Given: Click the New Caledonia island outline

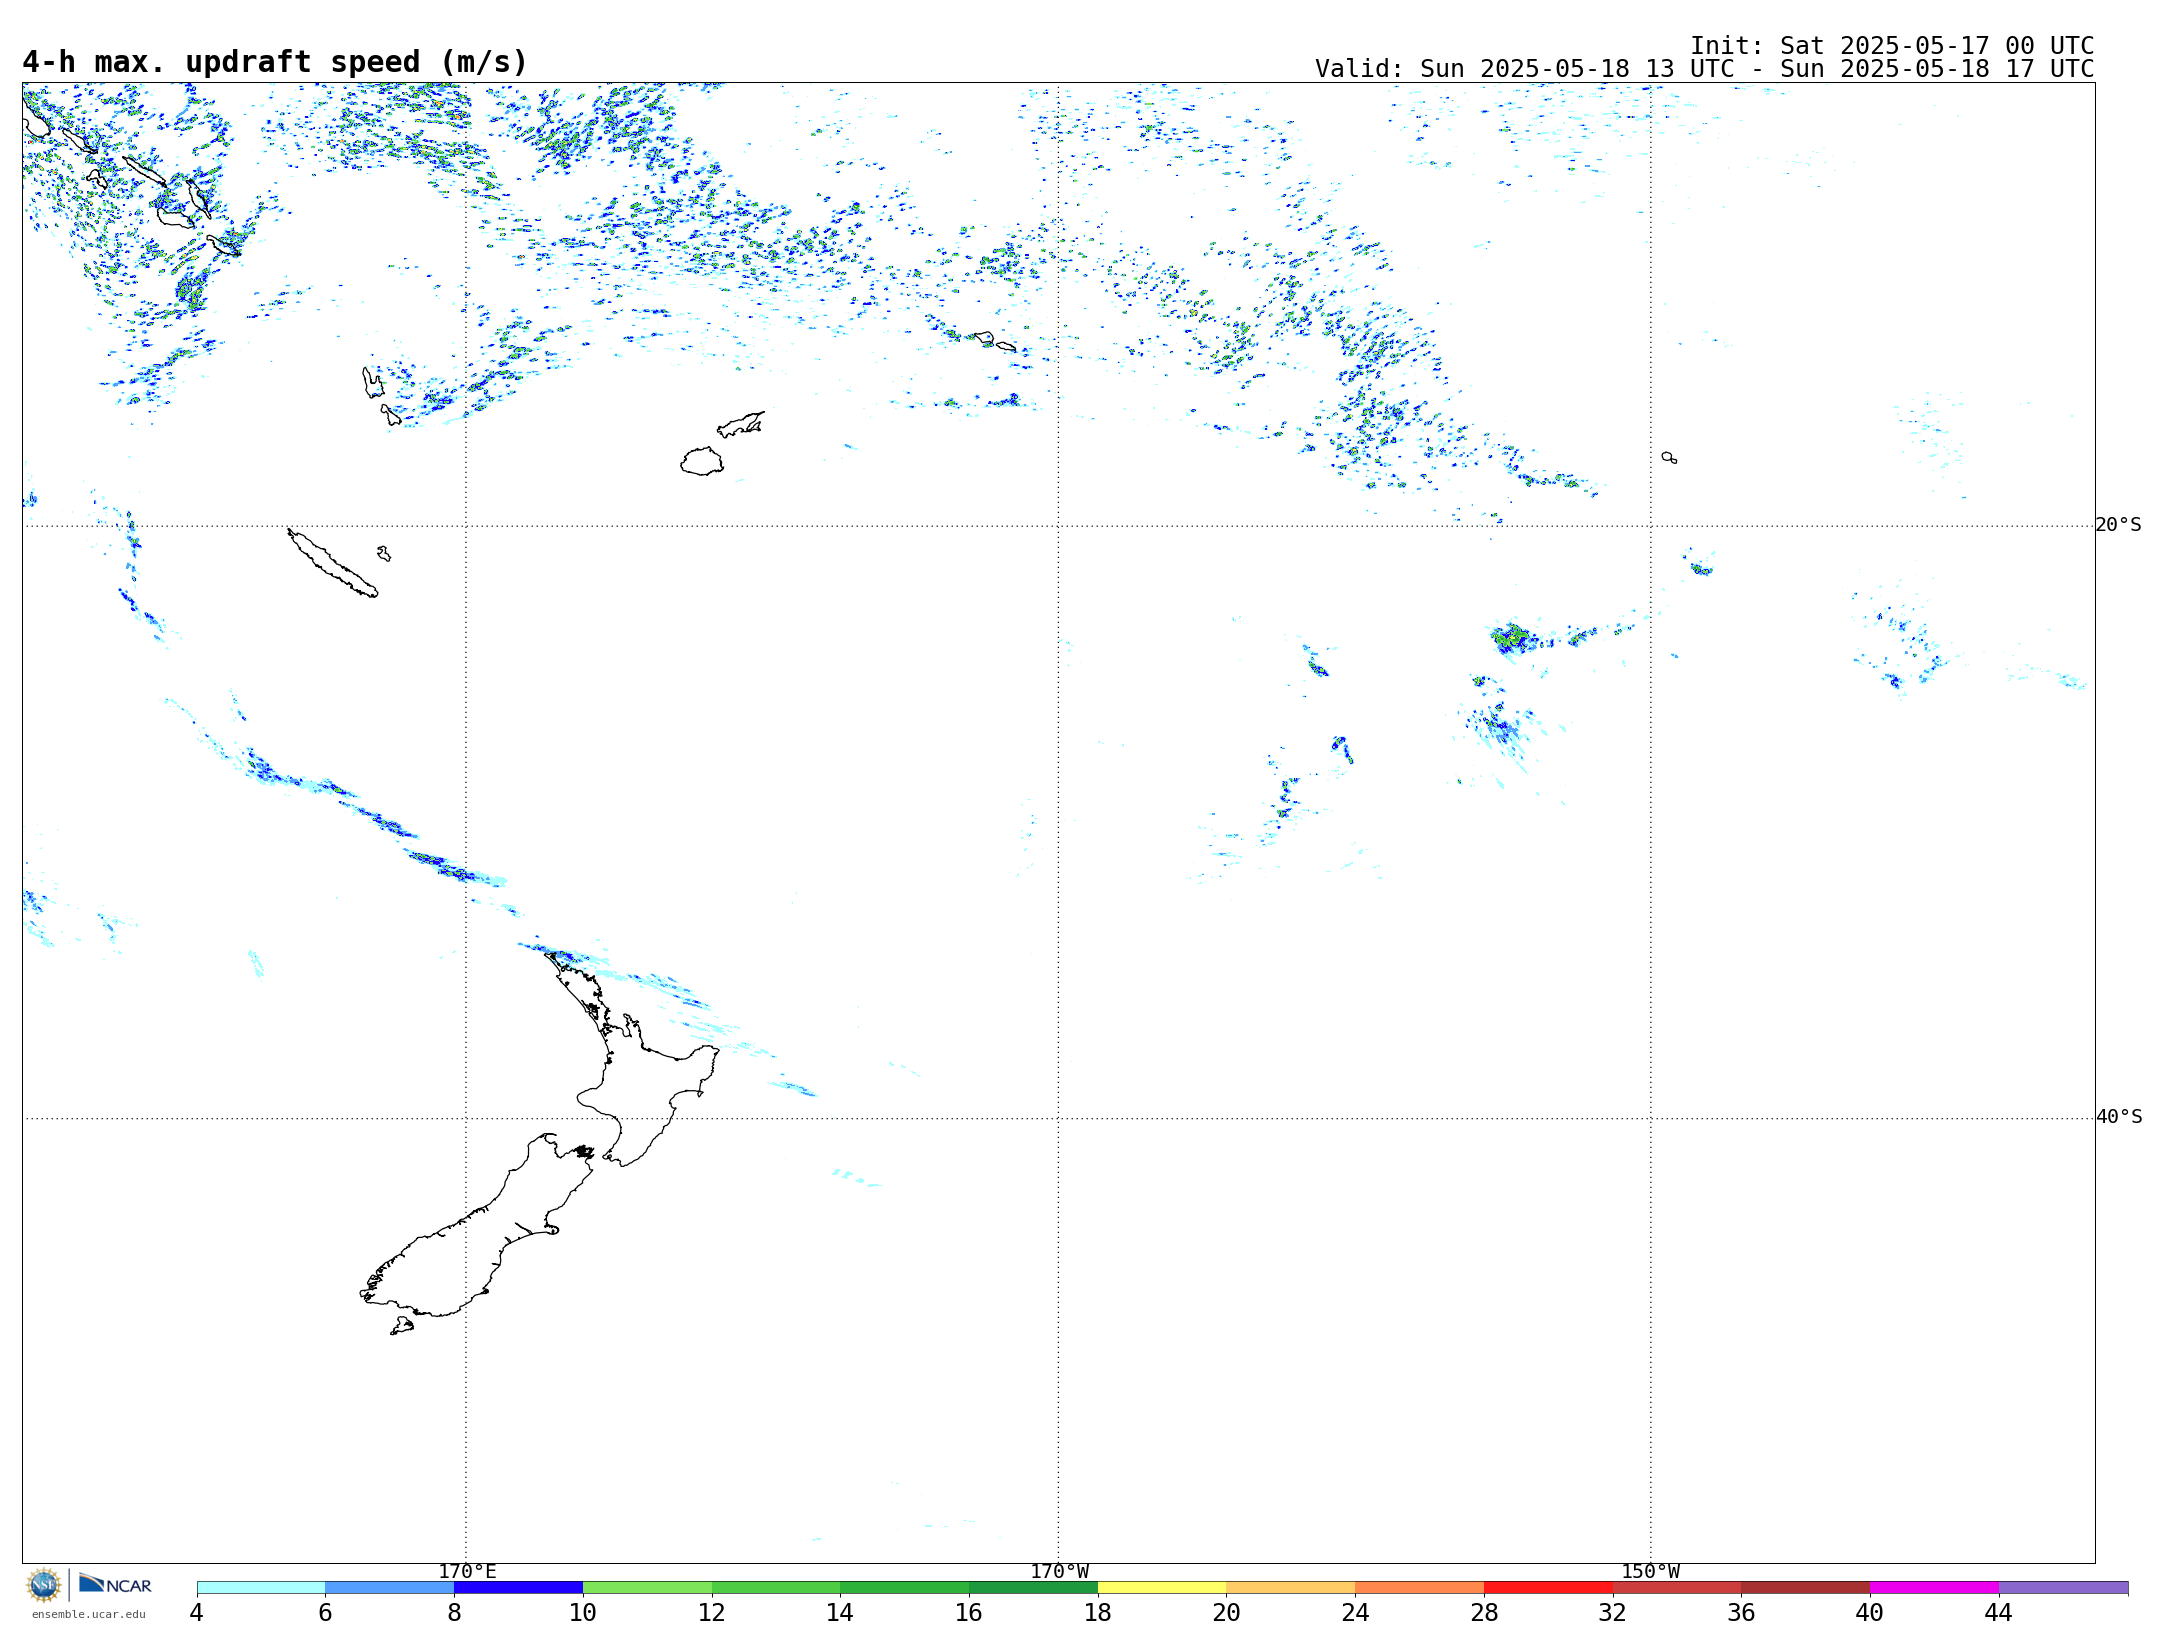Looking at the screenshot, I should [332, 563].
